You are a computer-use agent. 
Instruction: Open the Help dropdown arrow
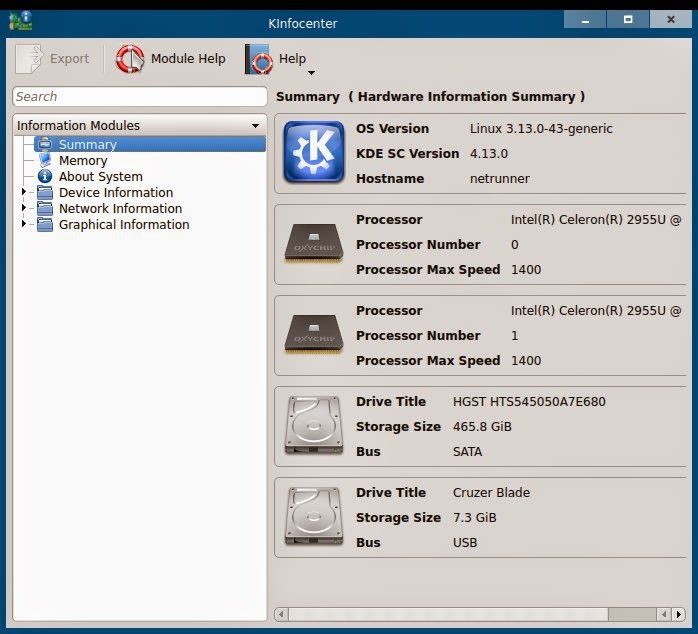[x=311, y=73]
